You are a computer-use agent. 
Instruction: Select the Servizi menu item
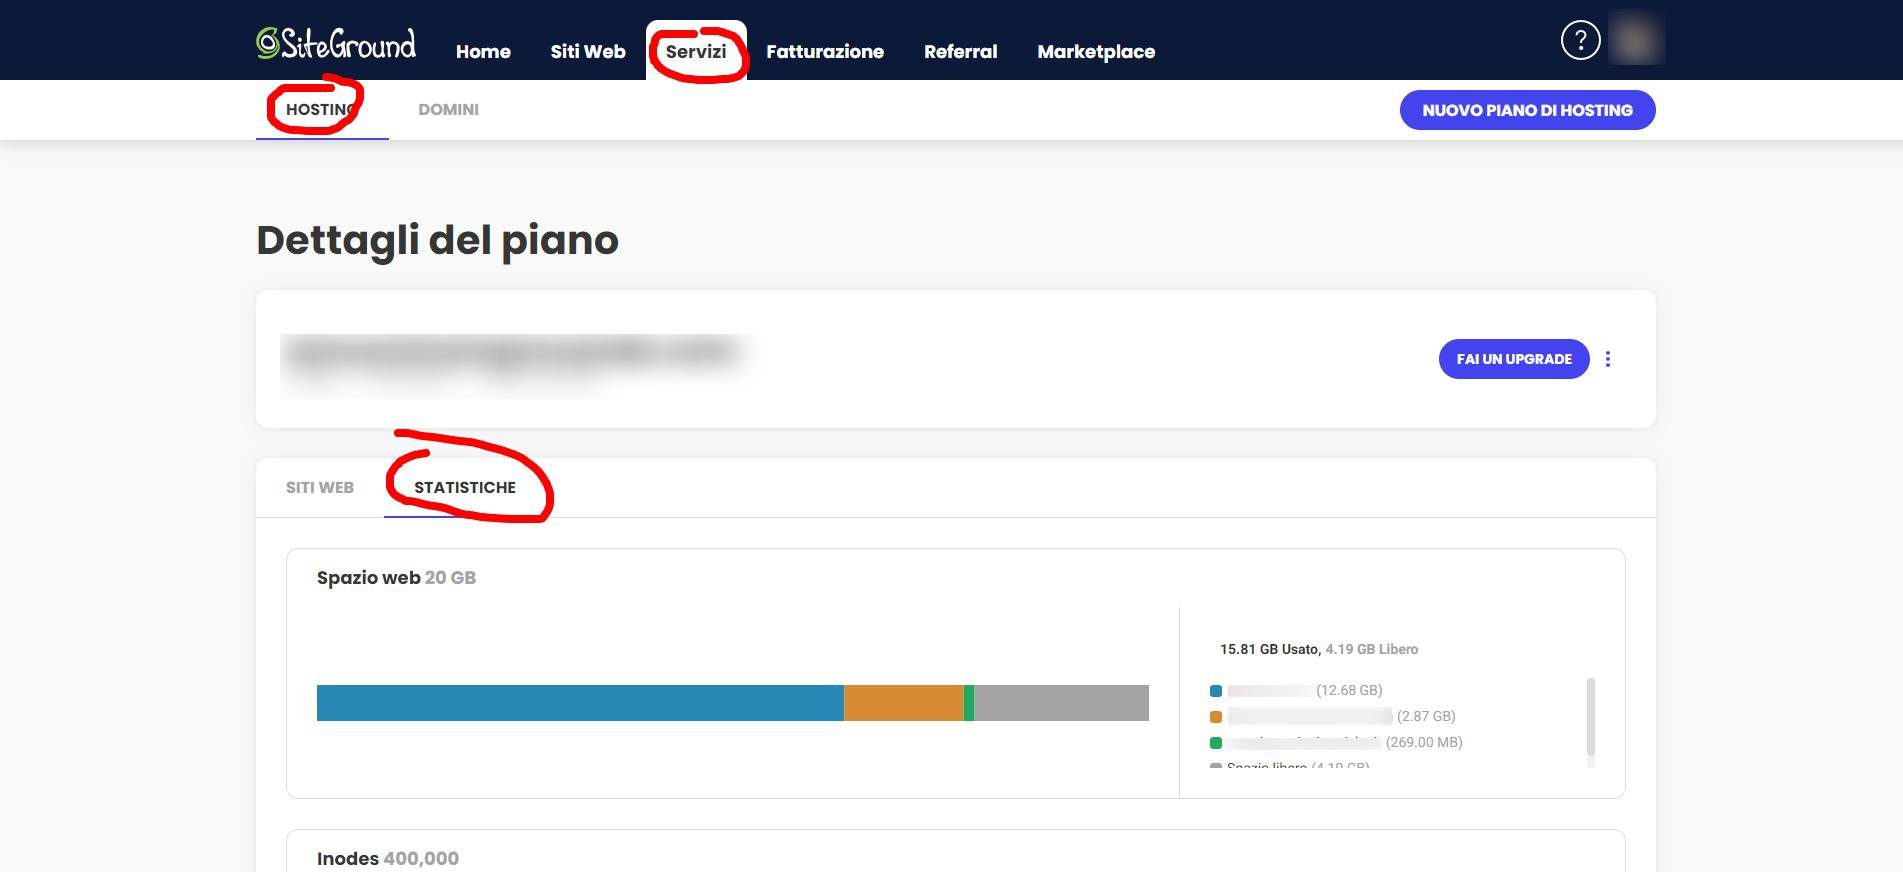coord(696,52)
